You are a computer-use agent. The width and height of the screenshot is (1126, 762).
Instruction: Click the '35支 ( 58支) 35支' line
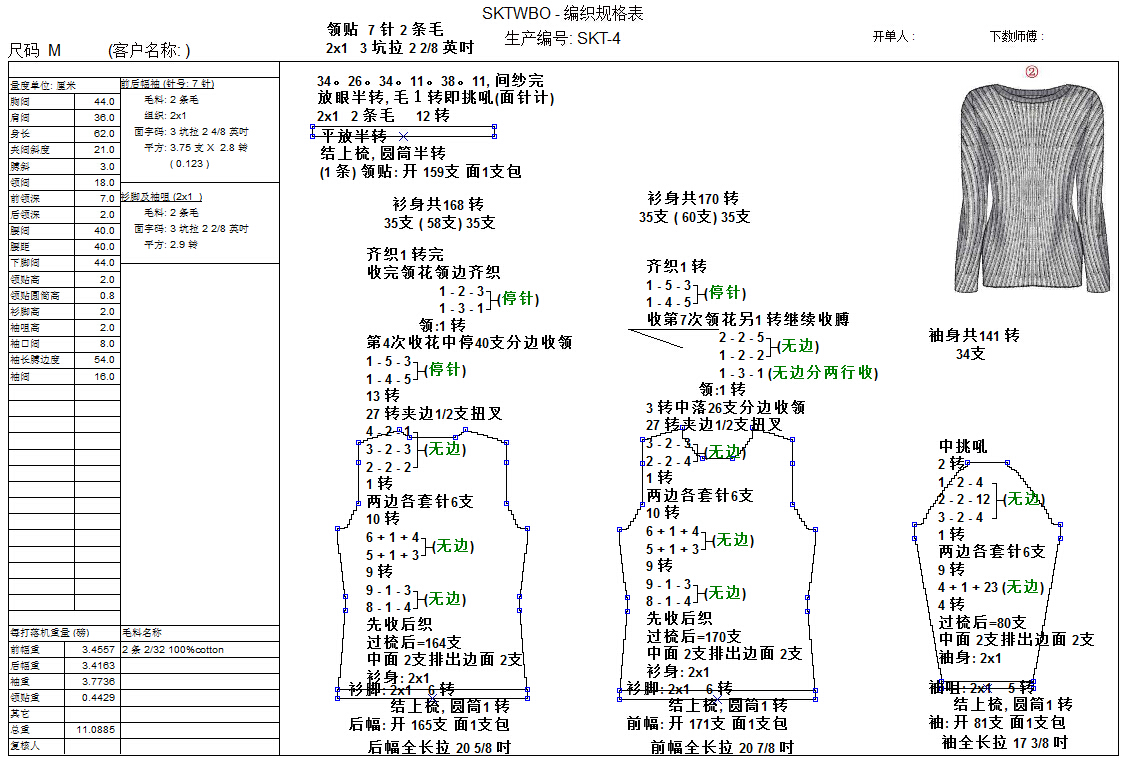tap(439, 223)
